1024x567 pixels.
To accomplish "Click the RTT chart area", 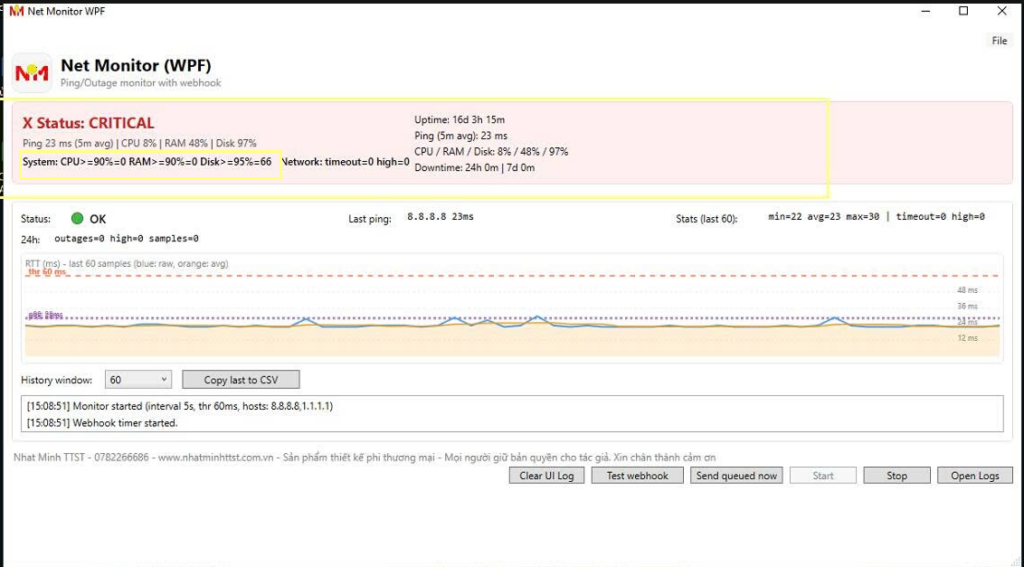I will (x=512, y=307).
